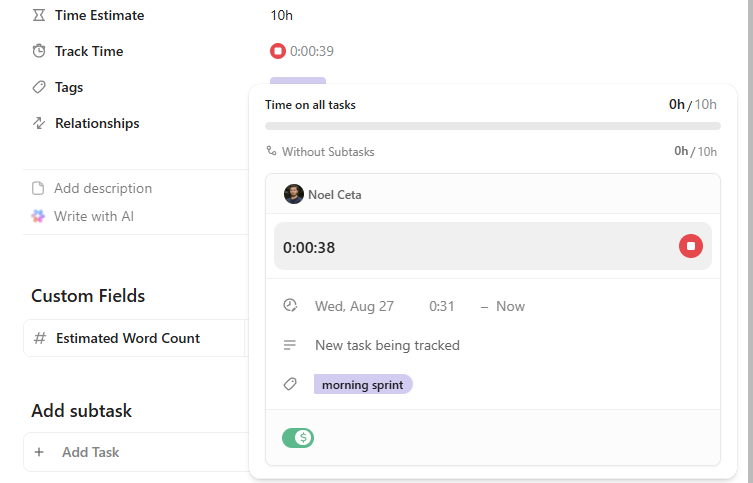
Task: Click the 0:00:39 tracked time value
Action: (312, 51)
